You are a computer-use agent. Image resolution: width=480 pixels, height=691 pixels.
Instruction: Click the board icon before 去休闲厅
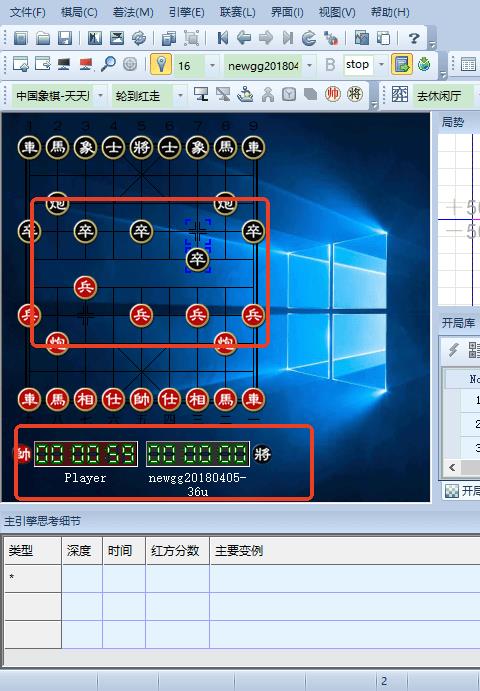(399, 94)
